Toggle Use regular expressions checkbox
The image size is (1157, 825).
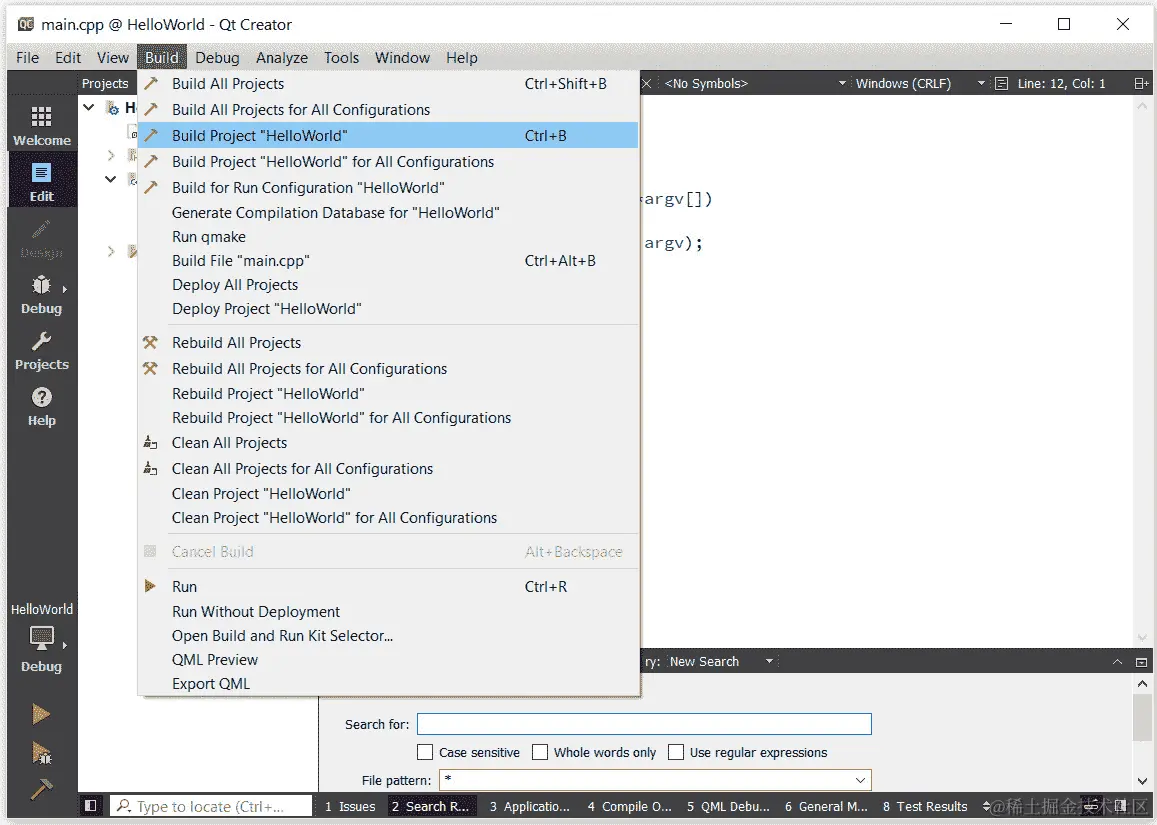676,752
